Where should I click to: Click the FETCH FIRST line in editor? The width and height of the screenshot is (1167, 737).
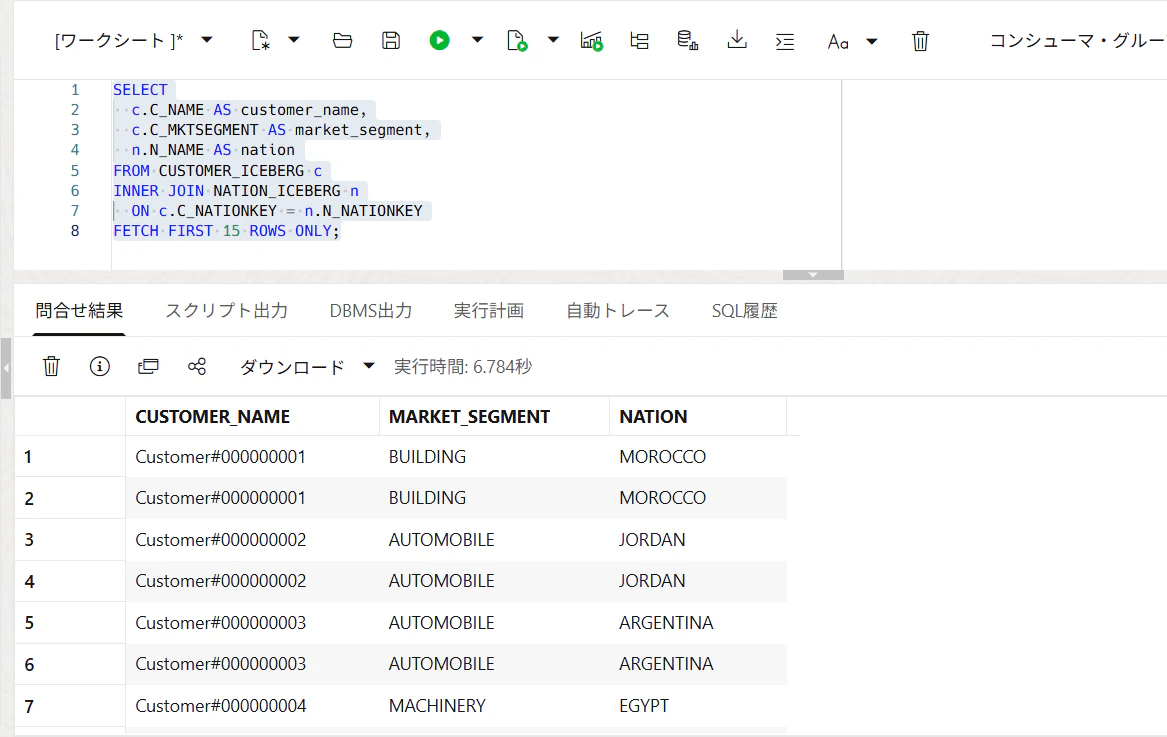[x=226, y=231]
